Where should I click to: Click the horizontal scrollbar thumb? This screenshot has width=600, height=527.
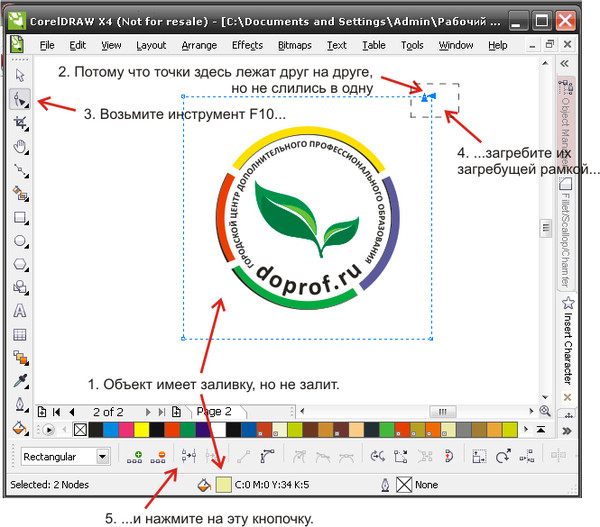(x=443, y=411)
